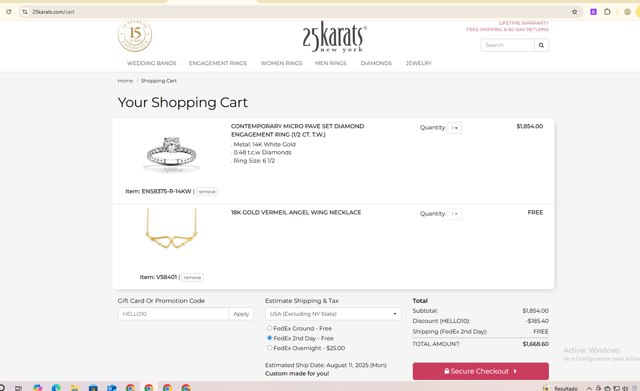
Task: Click the Ring Size: 6 1/2 detail
Action: 253,161
